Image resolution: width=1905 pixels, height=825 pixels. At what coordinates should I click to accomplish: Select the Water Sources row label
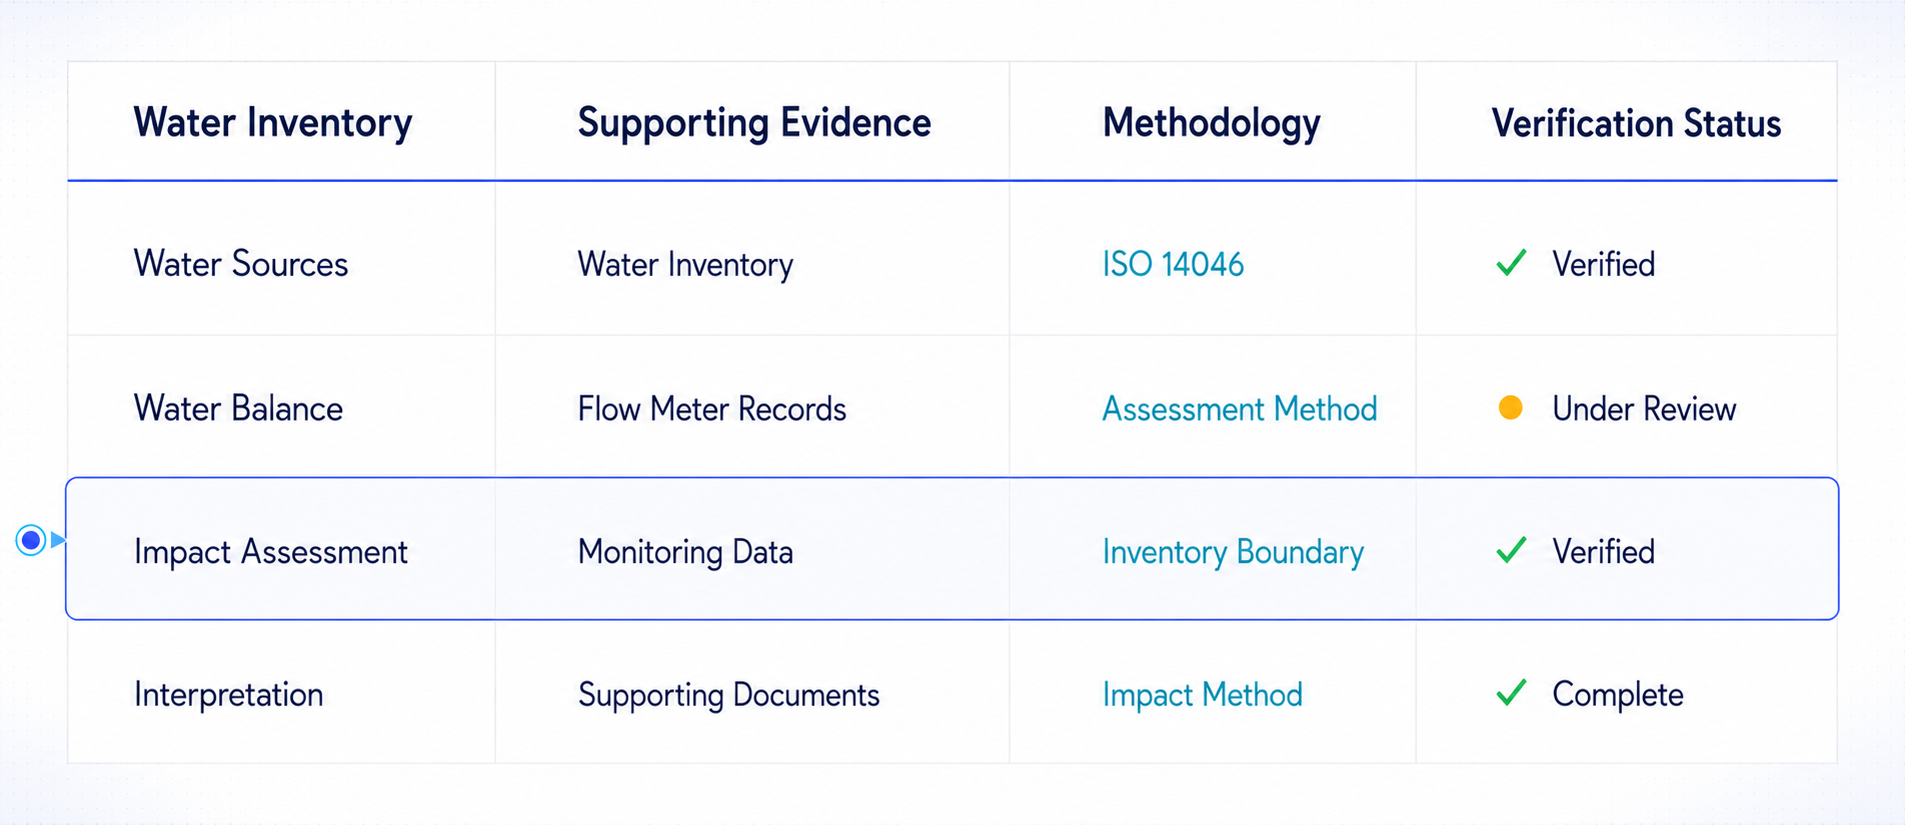(x=241, y=264)
